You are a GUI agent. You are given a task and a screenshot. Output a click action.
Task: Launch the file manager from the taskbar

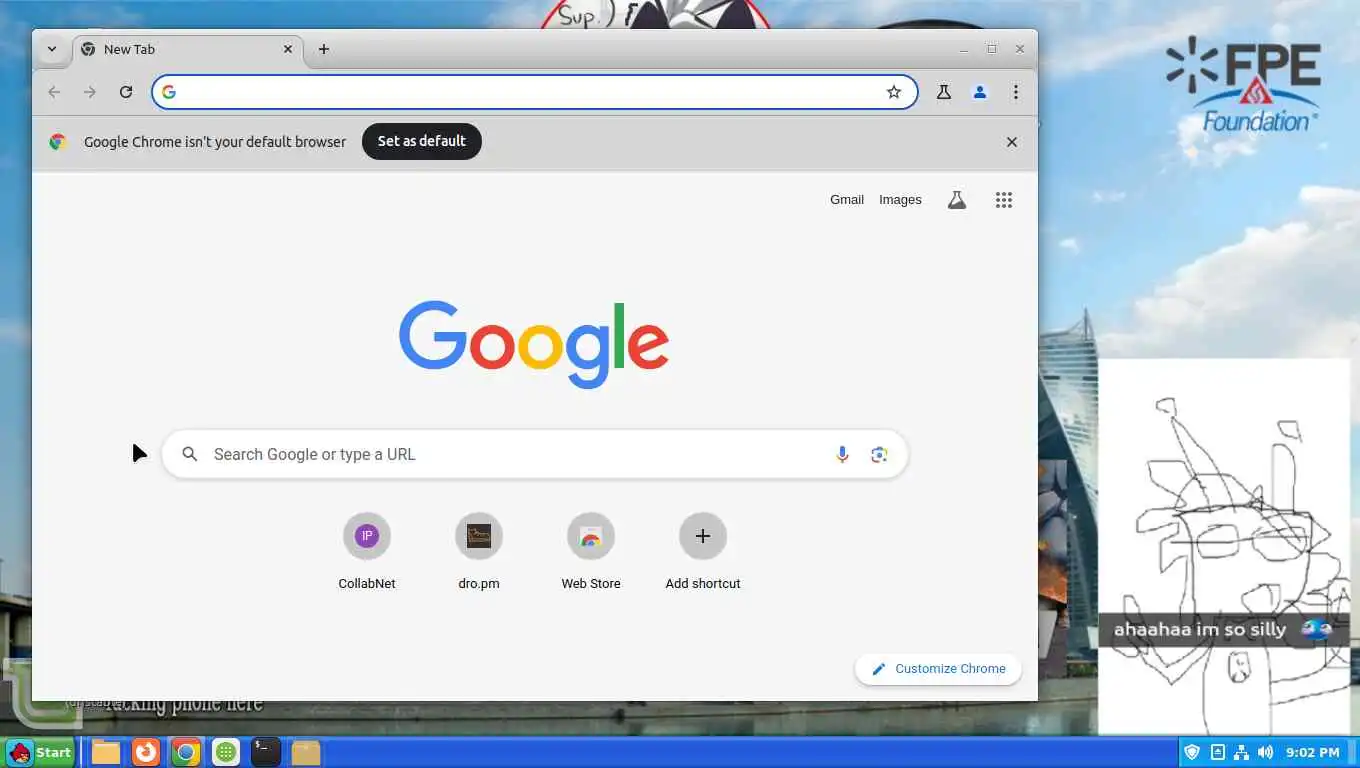(x=106, y=752)
